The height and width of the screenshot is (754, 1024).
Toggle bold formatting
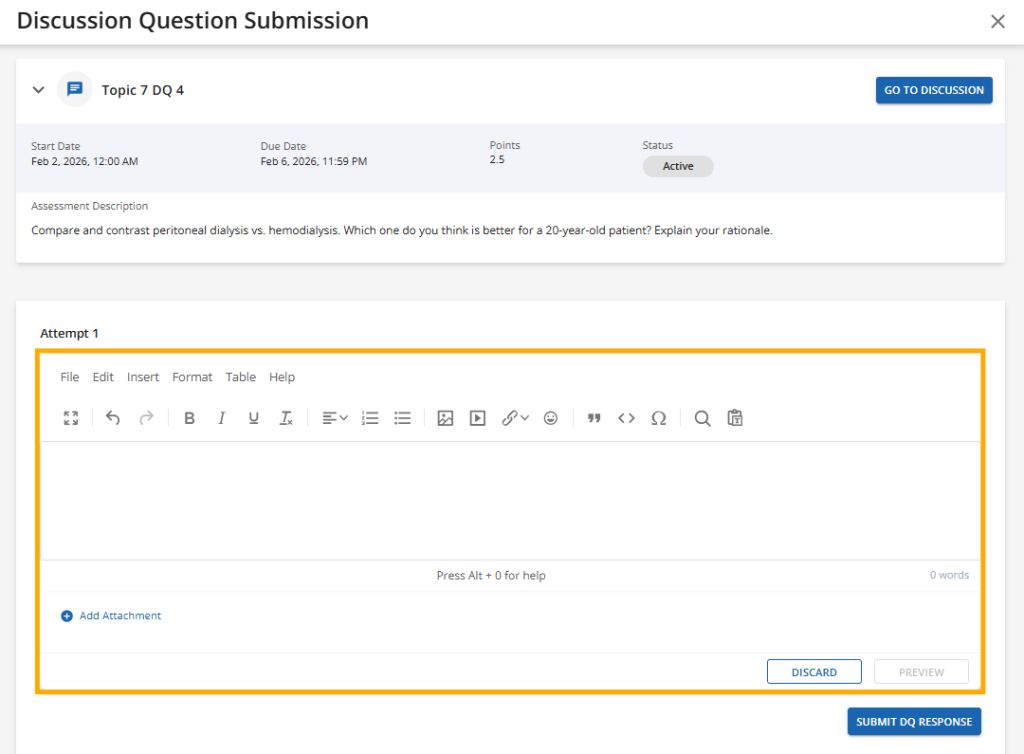tap(189, 418)
